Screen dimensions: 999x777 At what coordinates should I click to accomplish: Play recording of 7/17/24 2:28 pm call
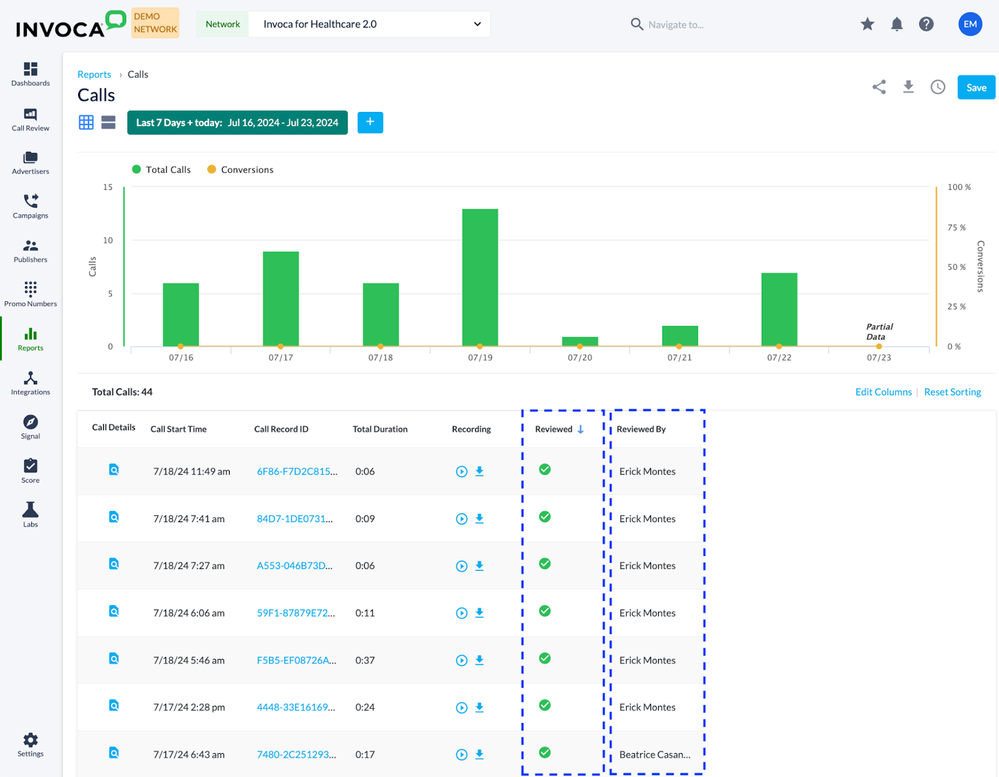point(461,708)
